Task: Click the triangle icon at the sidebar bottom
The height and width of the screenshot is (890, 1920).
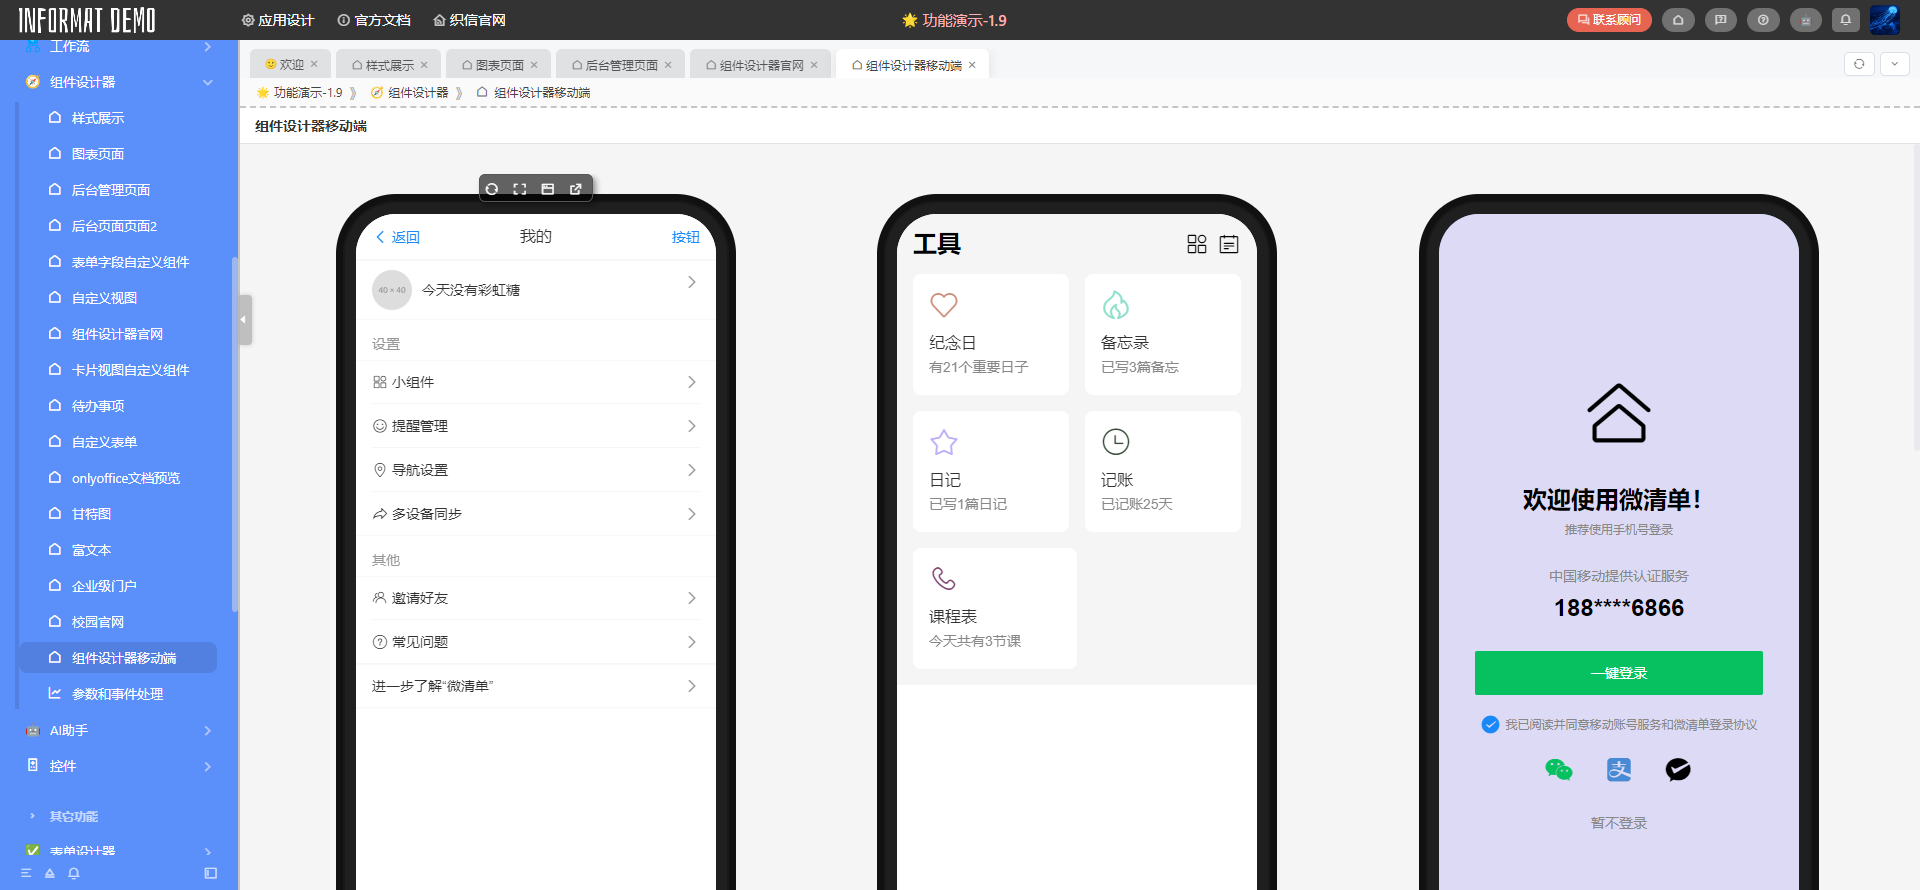Action: click(50, 873)
